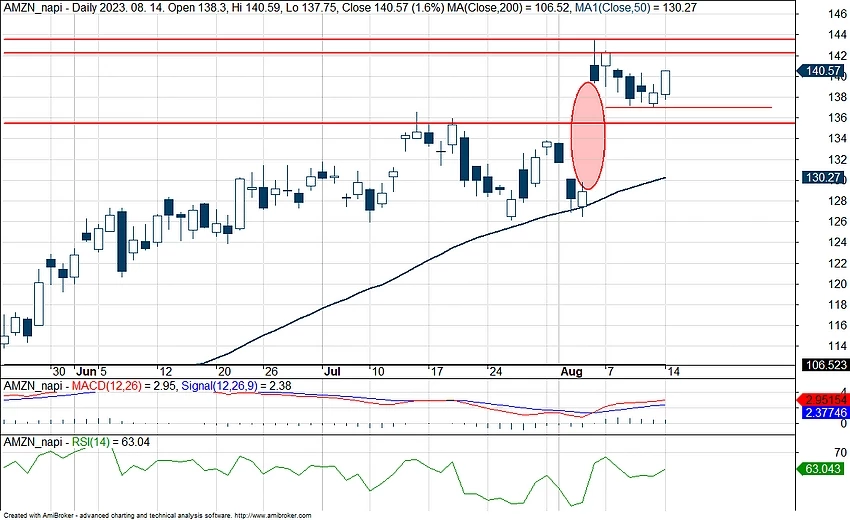The image size is (850, 520).
Task: Click the 120 price axis label
Action: click(838, 284)
